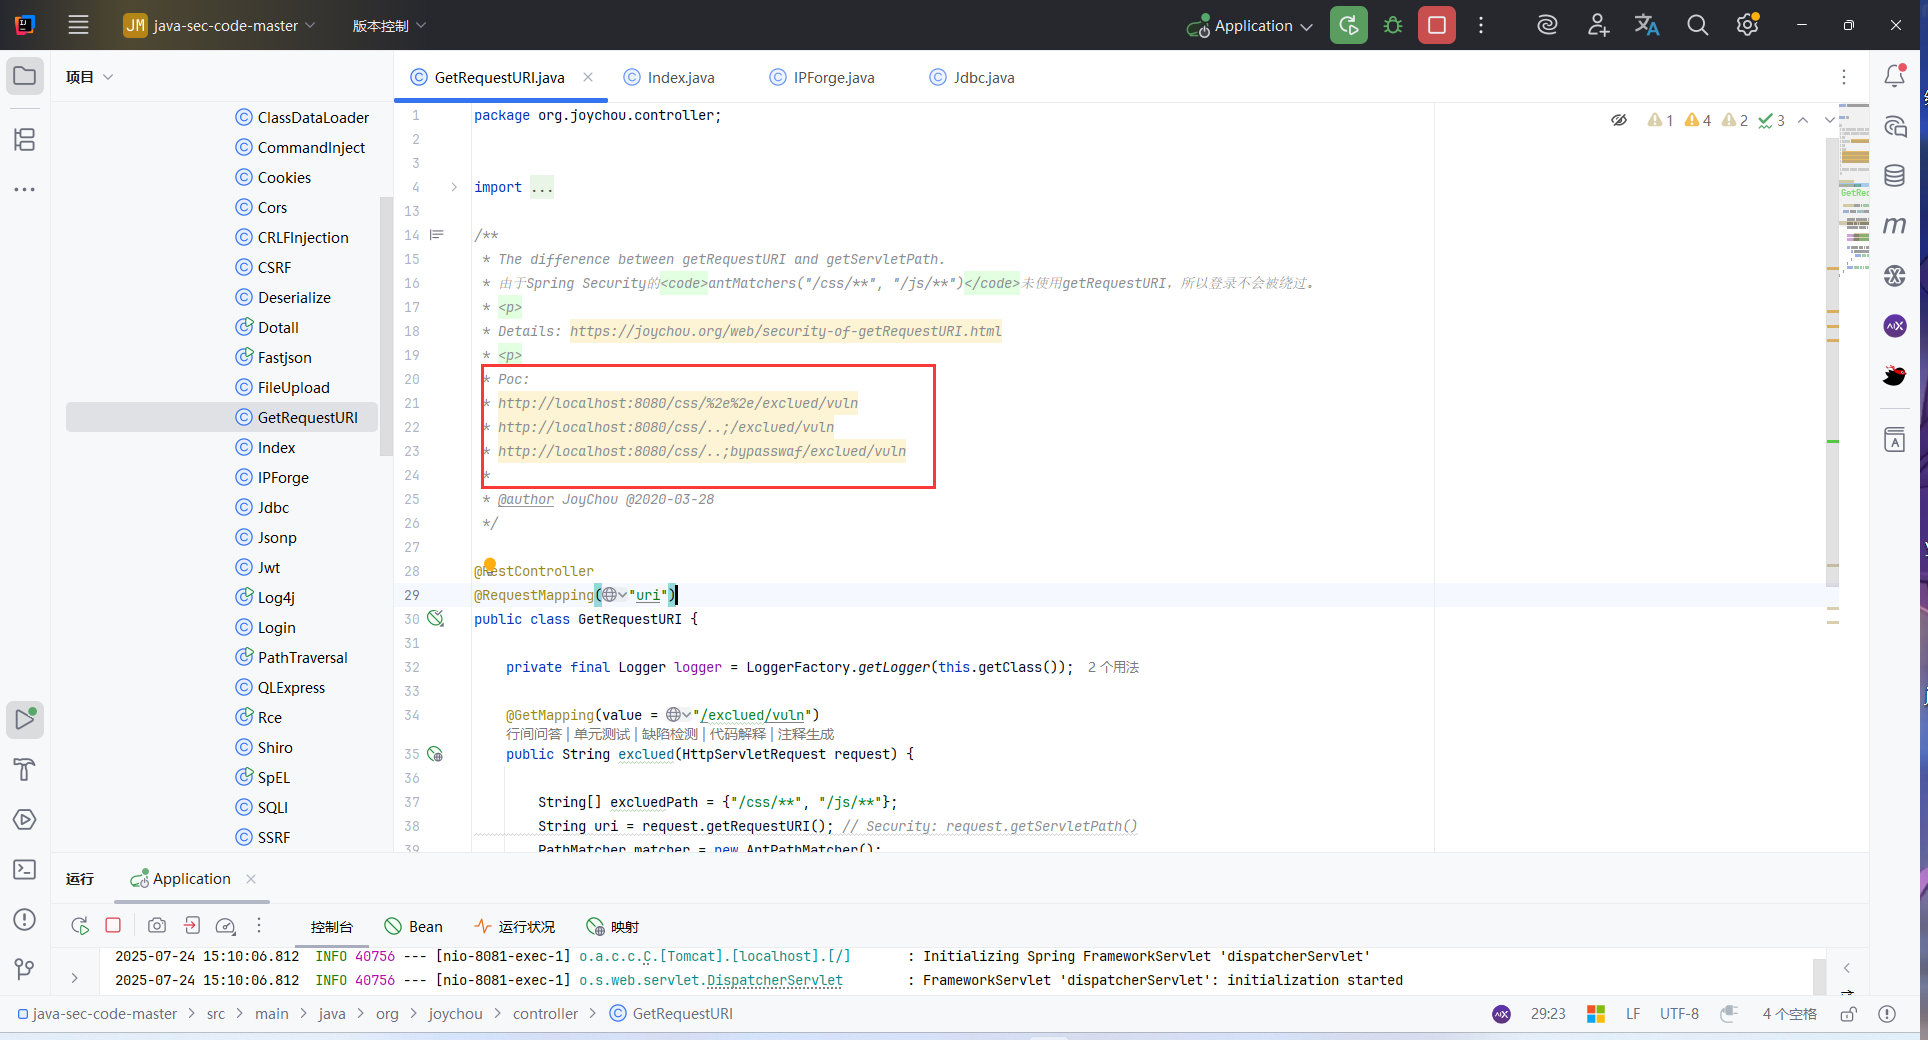
Task: Switch to the Jdbc.java editor tab
Action: click(972, 78)
